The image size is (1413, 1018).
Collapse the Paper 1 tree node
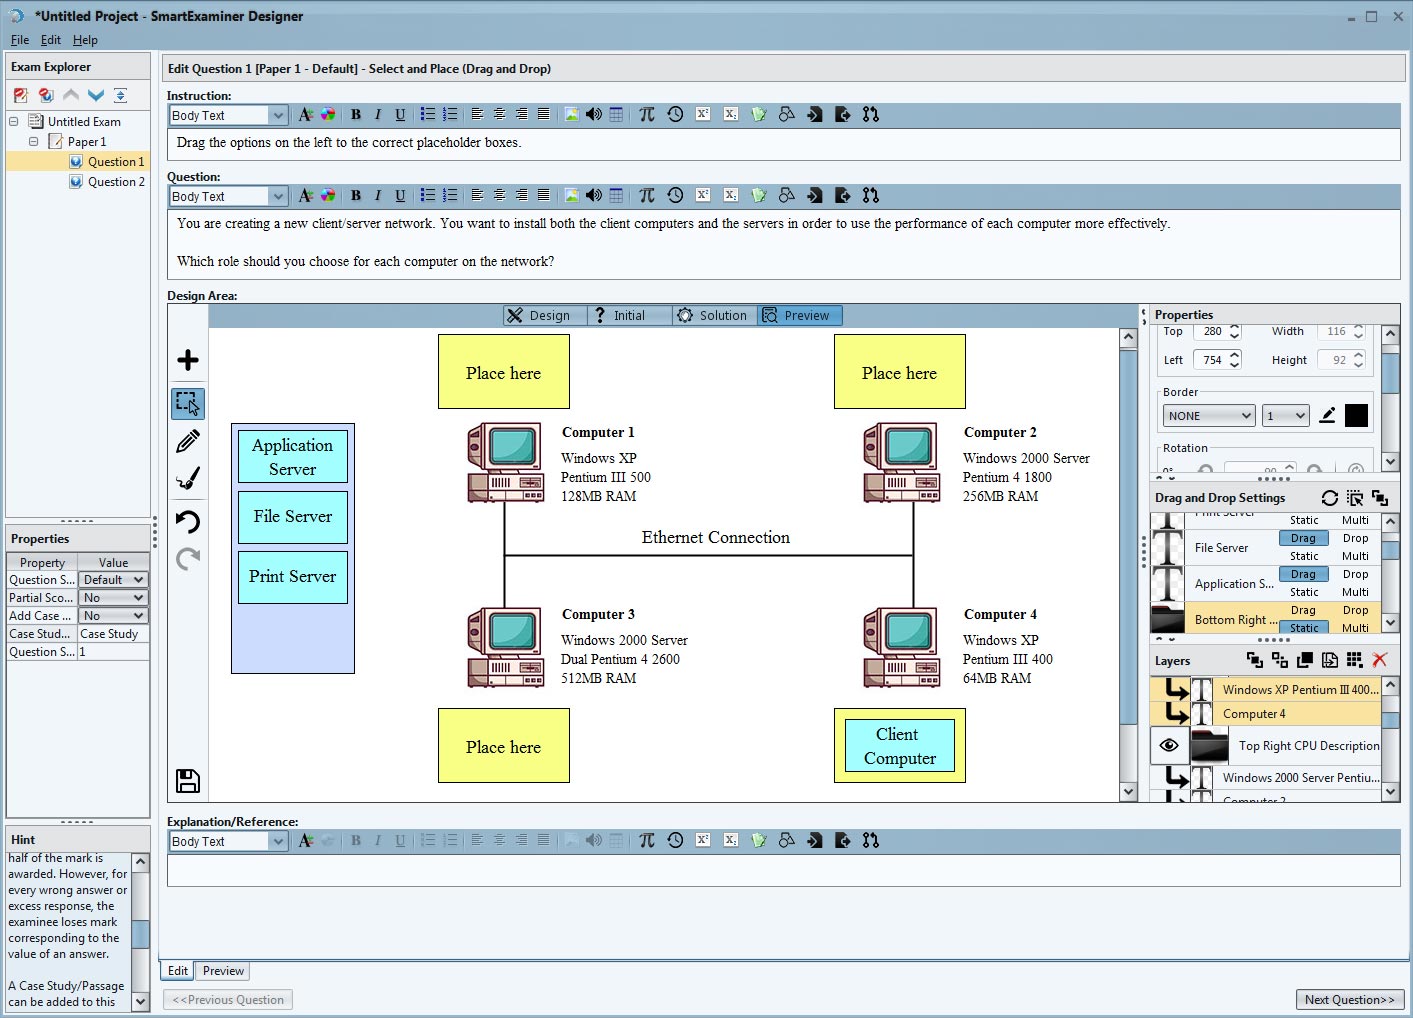pos(34,142)
